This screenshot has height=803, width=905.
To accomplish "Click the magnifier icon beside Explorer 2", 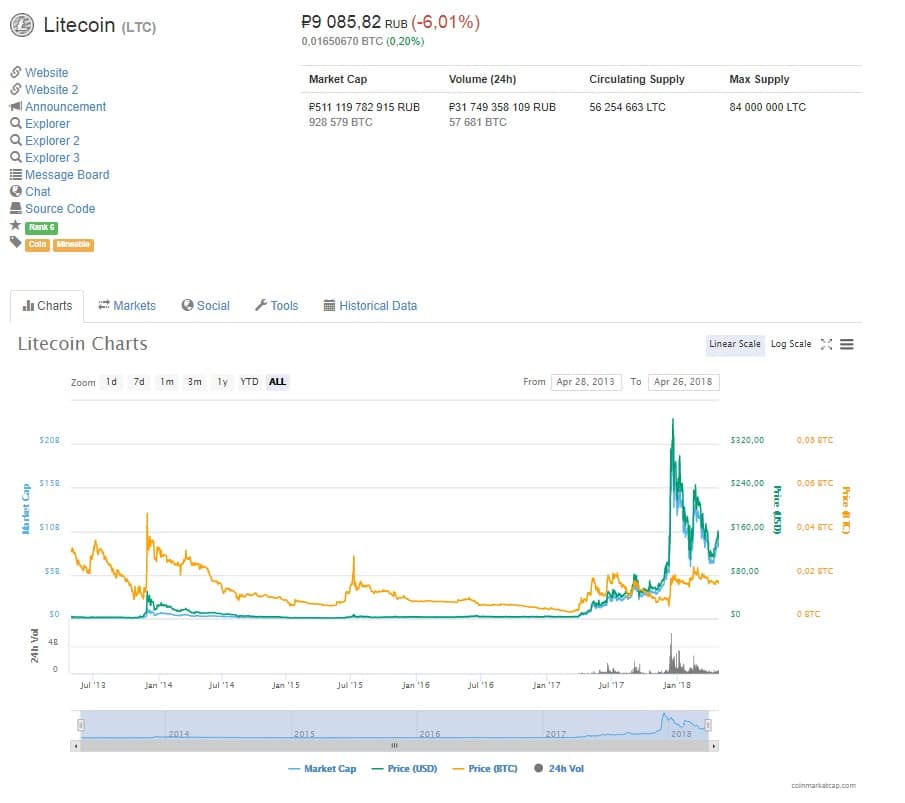I will click(x=16, y=140).
